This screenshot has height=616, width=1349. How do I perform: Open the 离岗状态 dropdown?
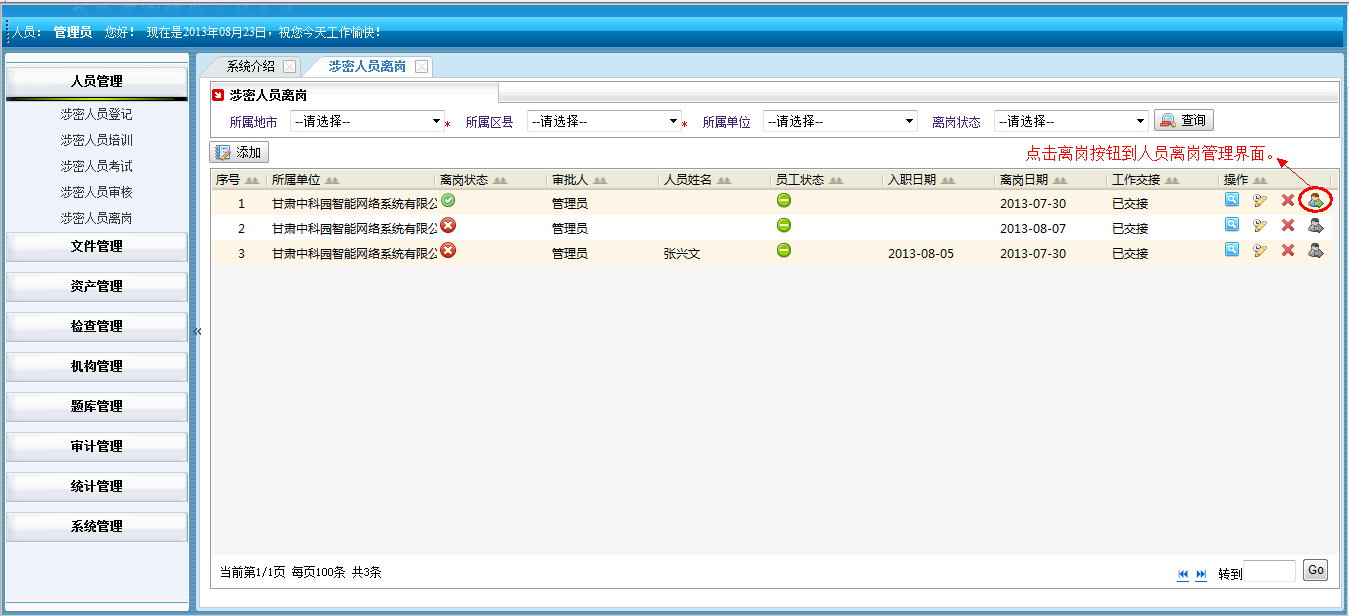click(1071, 121)
